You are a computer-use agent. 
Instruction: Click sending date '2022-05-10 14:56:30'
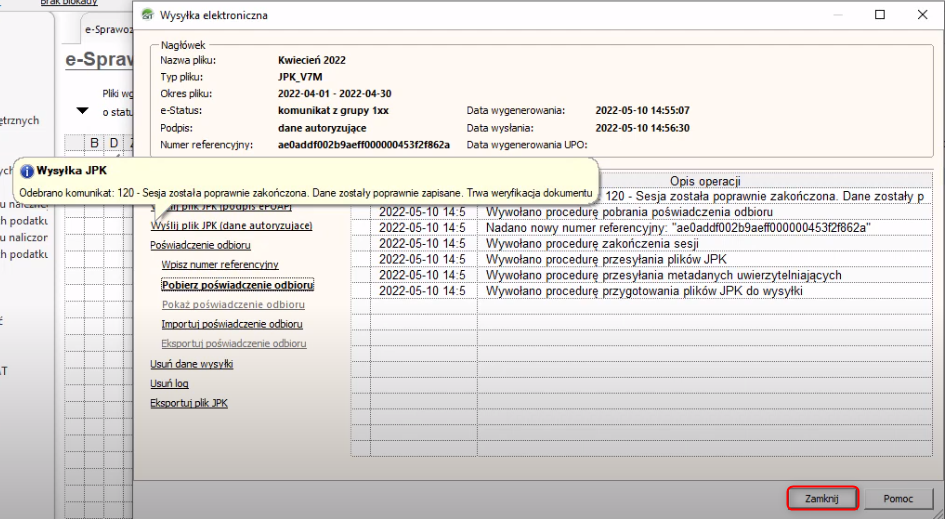[x=642, y=128]
